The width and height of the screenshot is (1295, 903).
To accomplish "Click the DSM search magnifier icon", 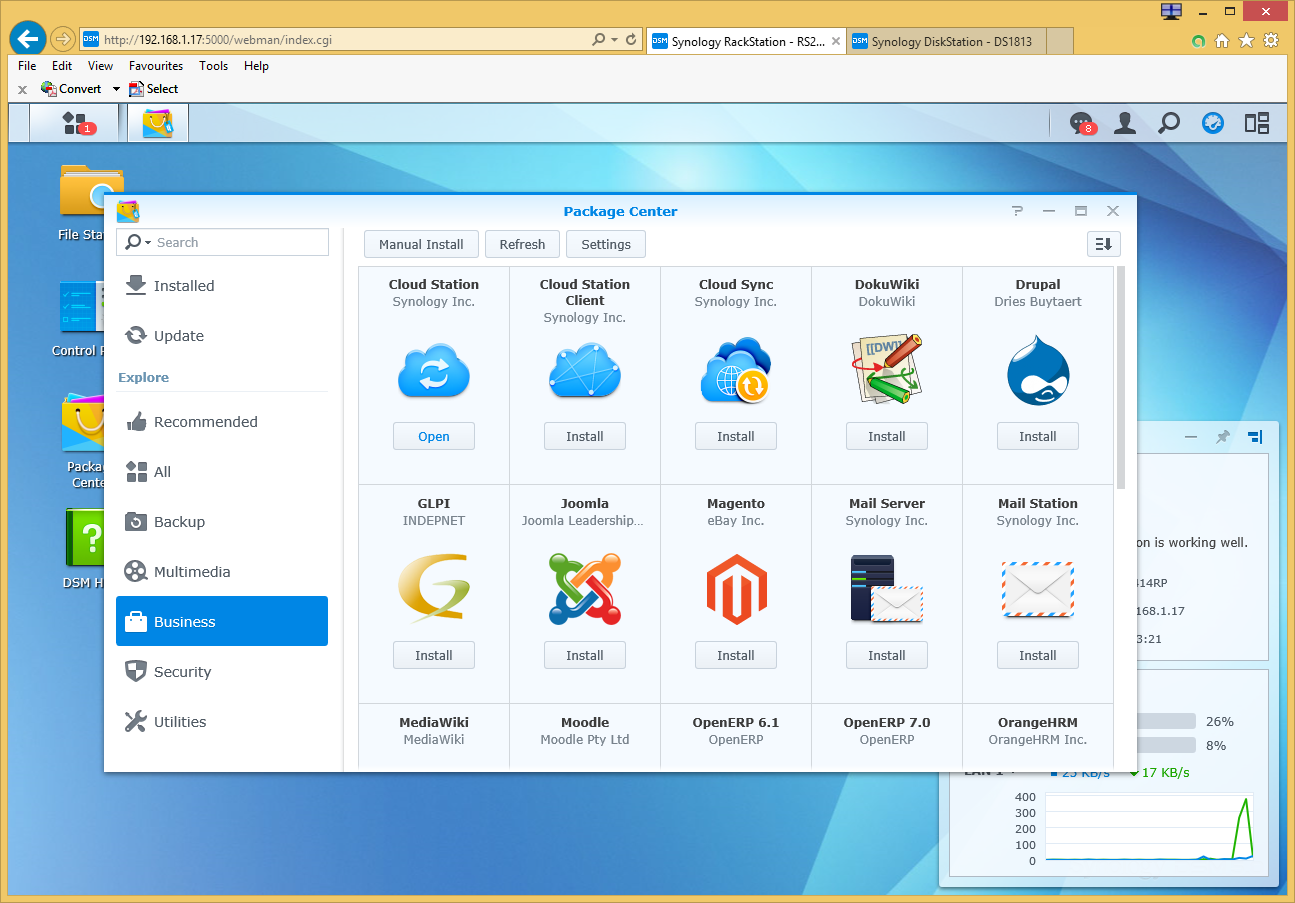I will click(1168, 123).
